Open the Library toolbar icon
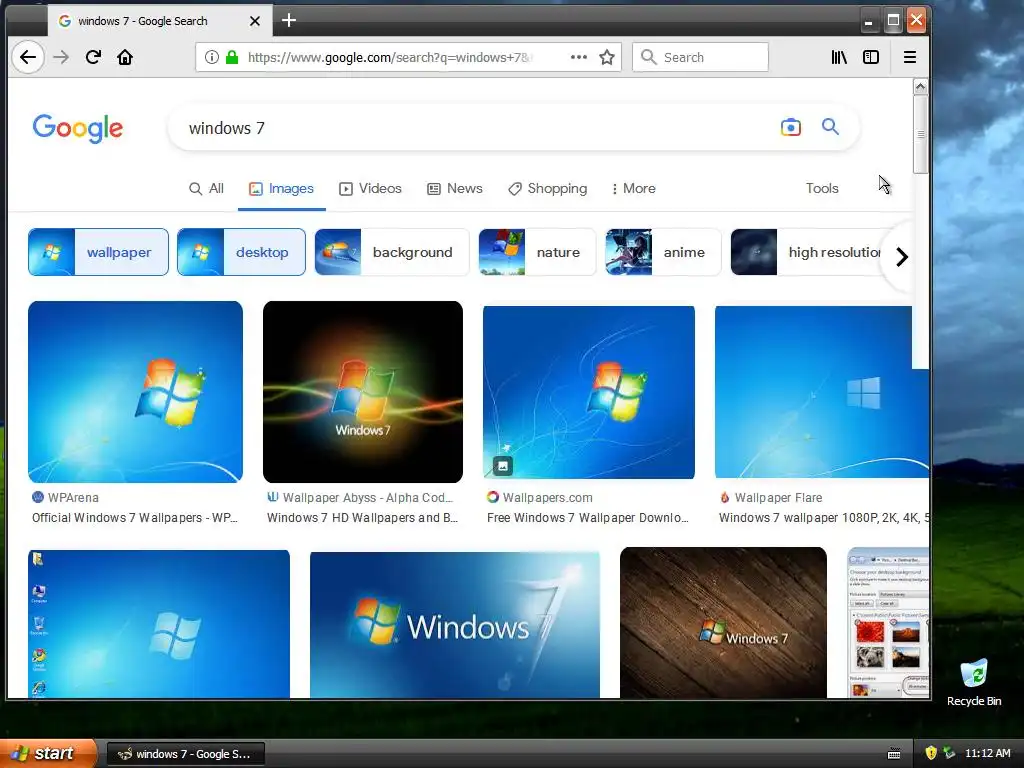 coord(839,57)
